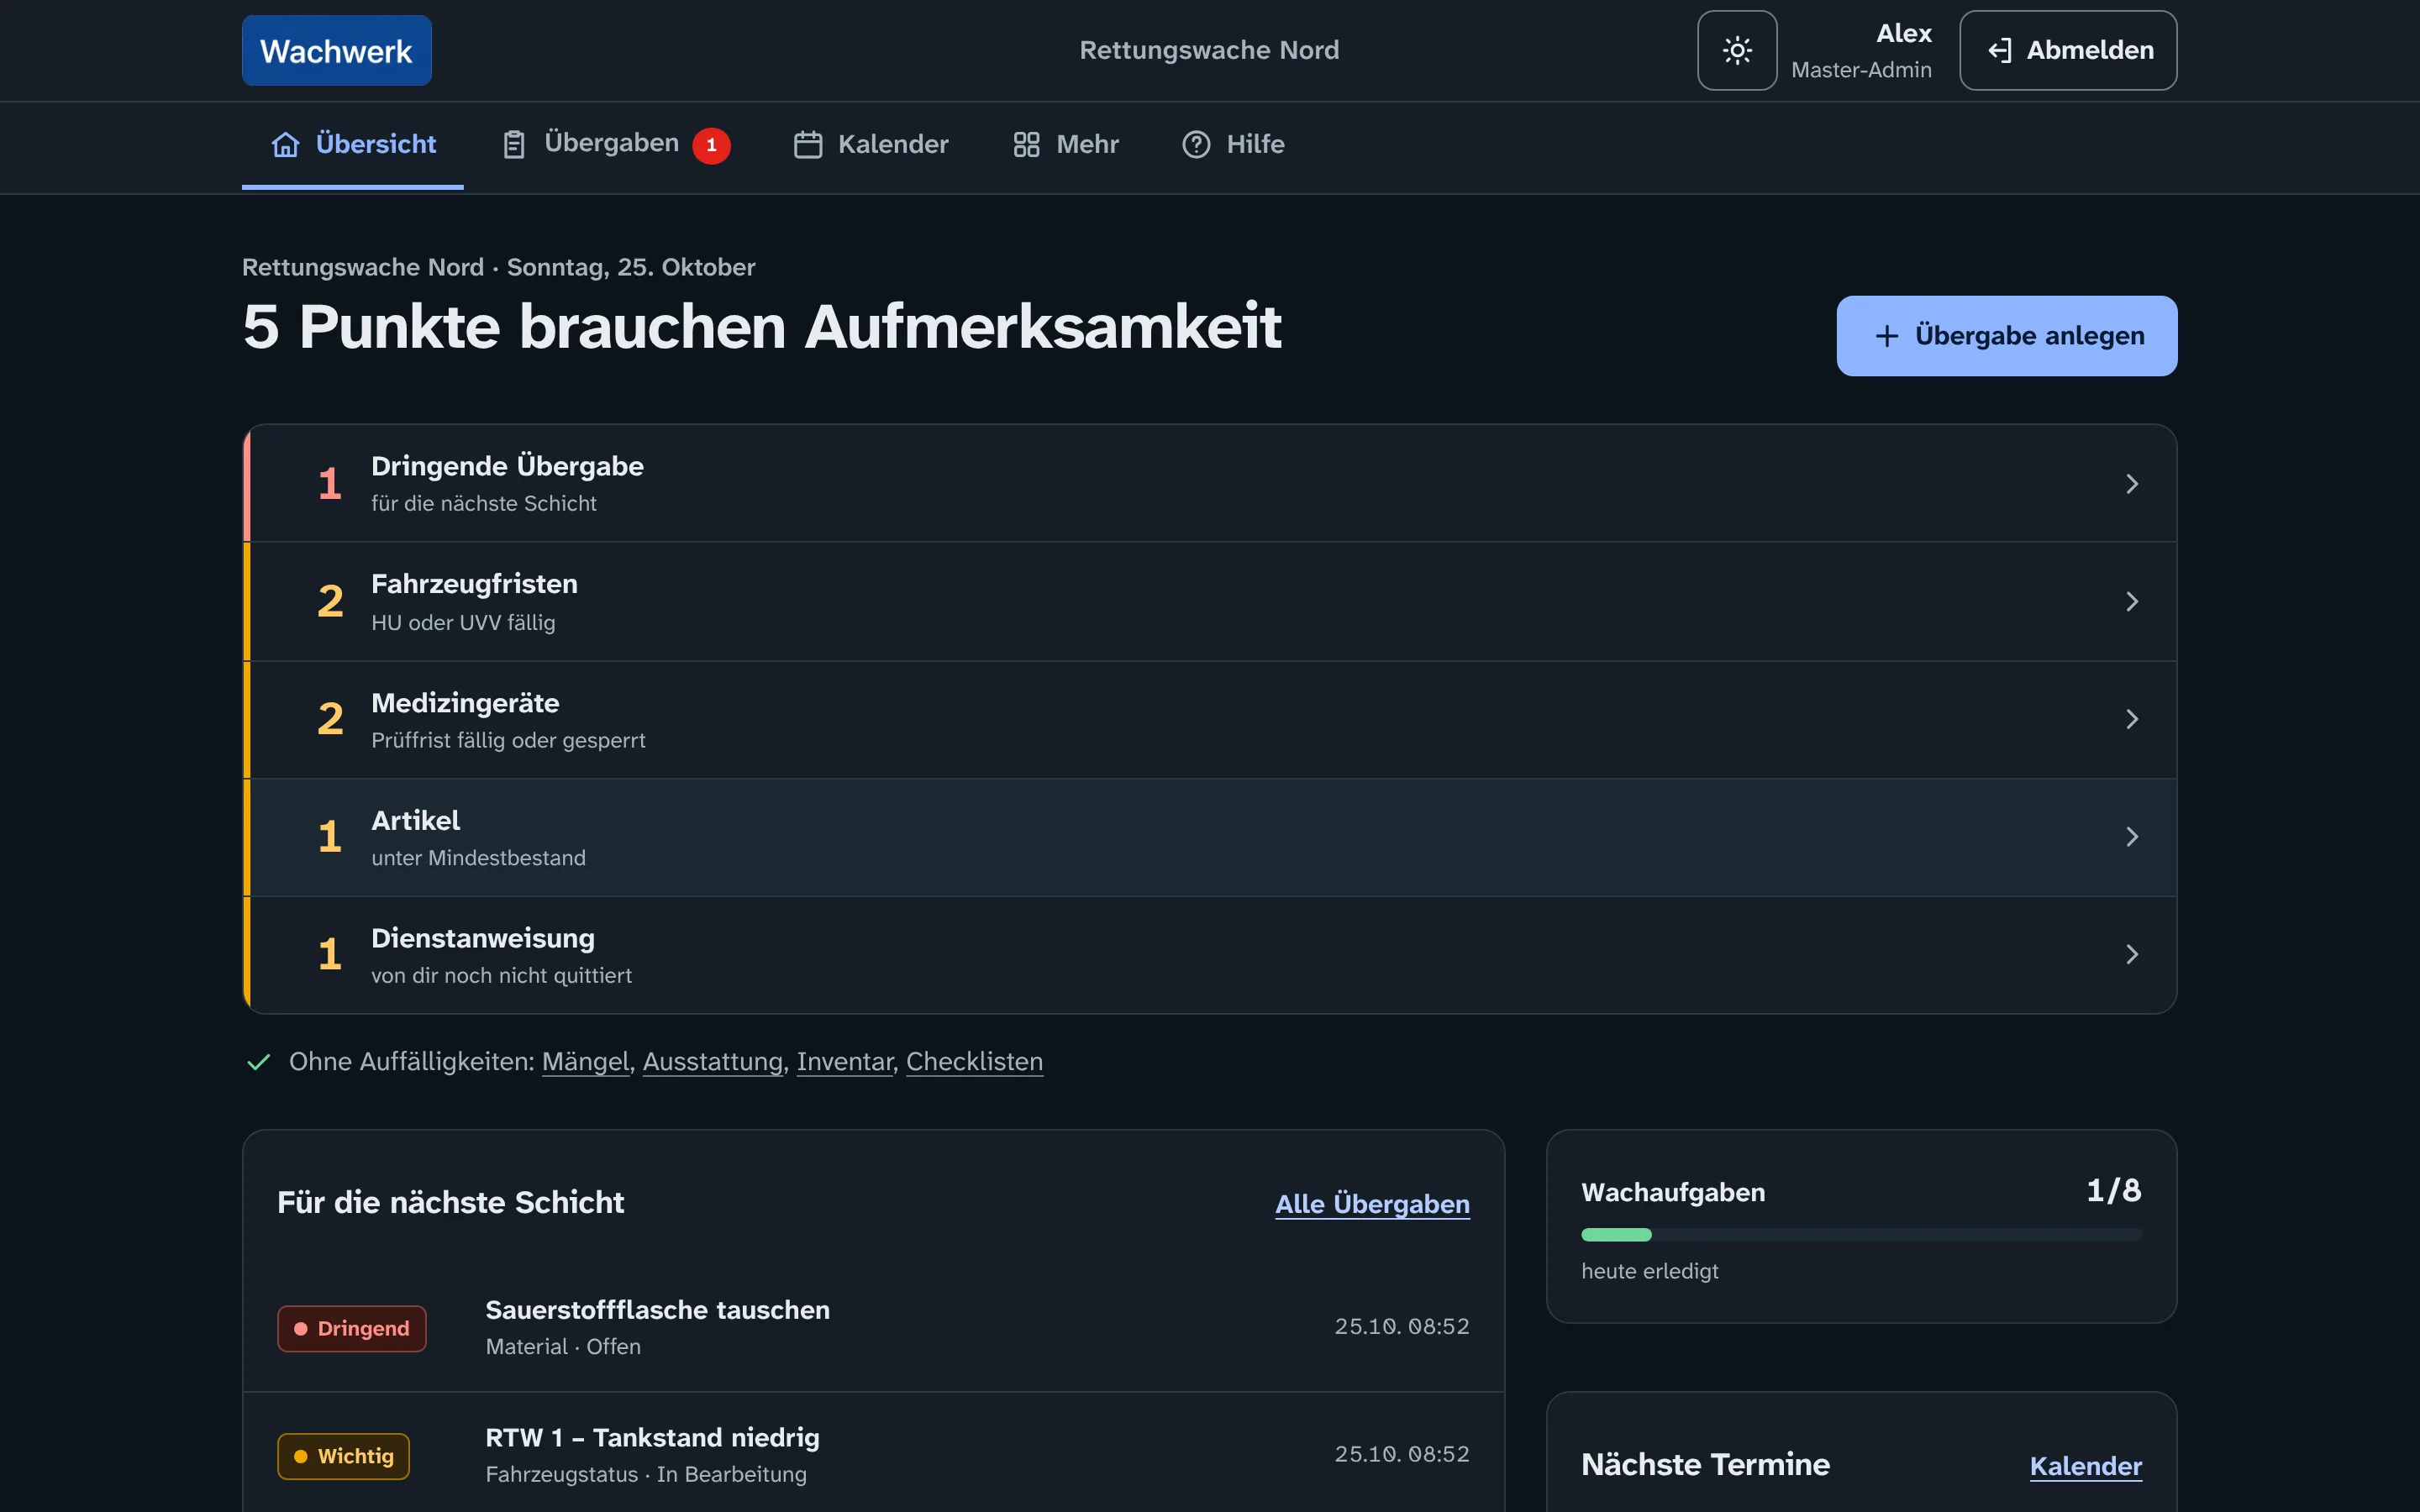
Task: Open the Dienstanweisung row
Action: click(1210, 955)
